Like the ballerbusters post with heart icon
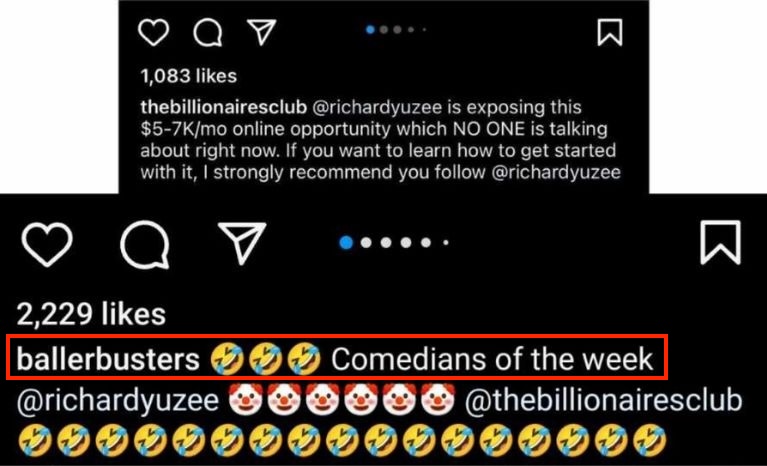Image resolution: width=767 pixels, height=466 pixels. (47, 244)
